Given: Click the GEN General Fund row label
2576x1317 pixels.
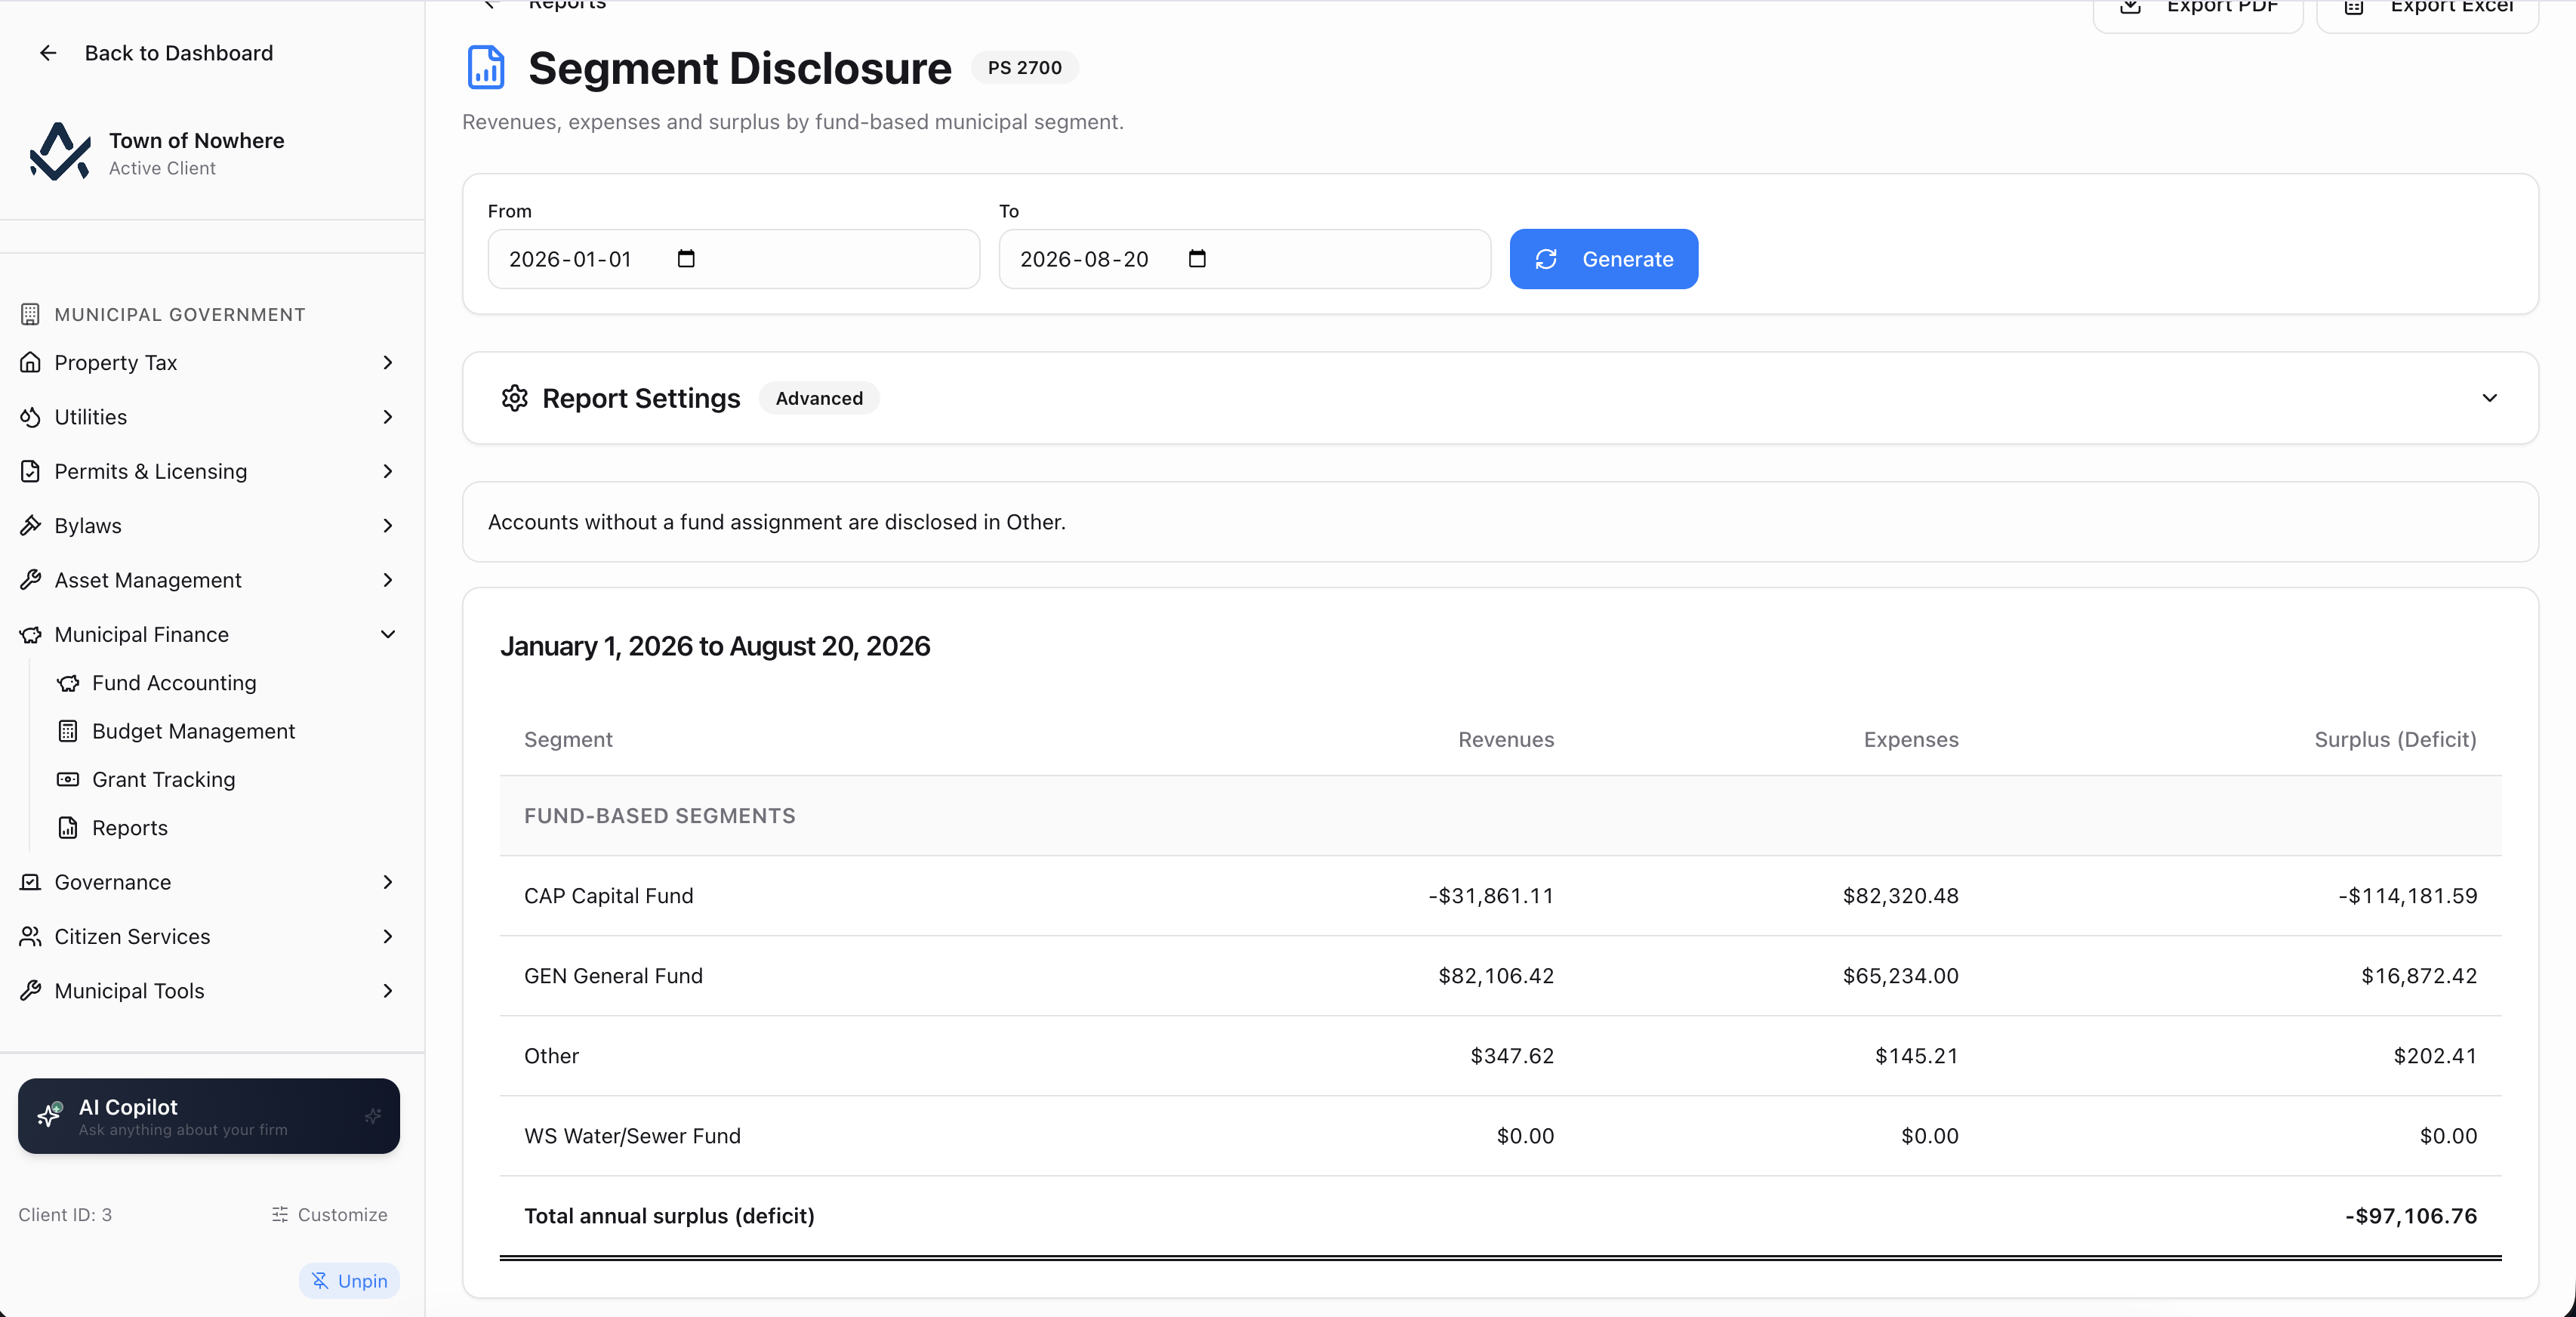Looking at the screenshot, I should pyautogui.click(x=613, y=976).
